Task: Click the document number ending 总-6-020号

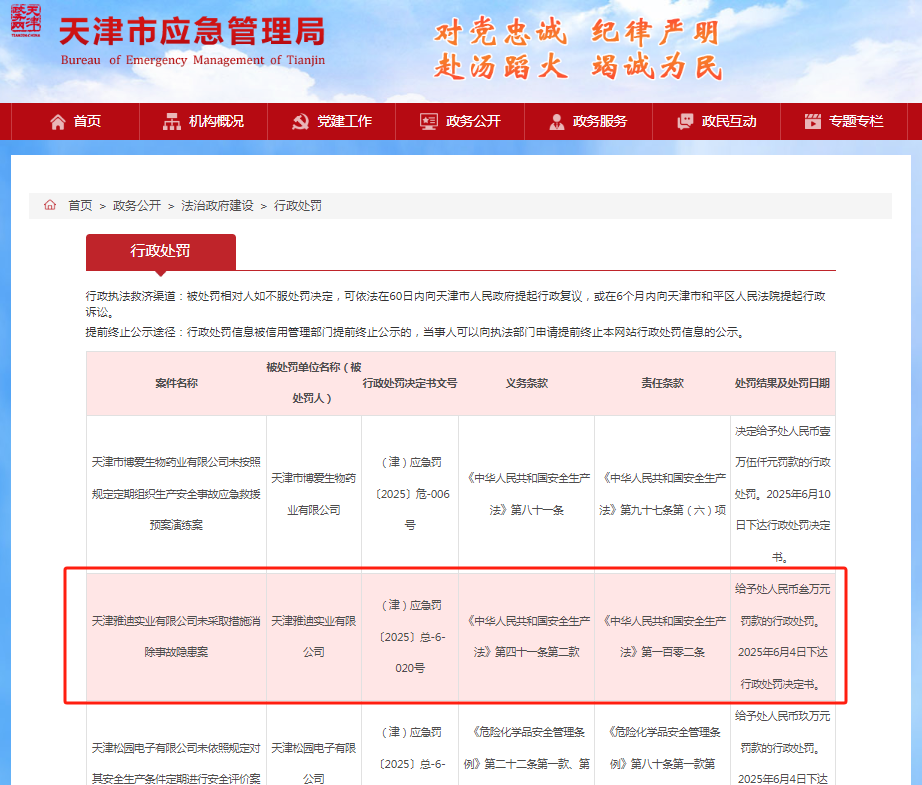Action: tap(410, 636)
